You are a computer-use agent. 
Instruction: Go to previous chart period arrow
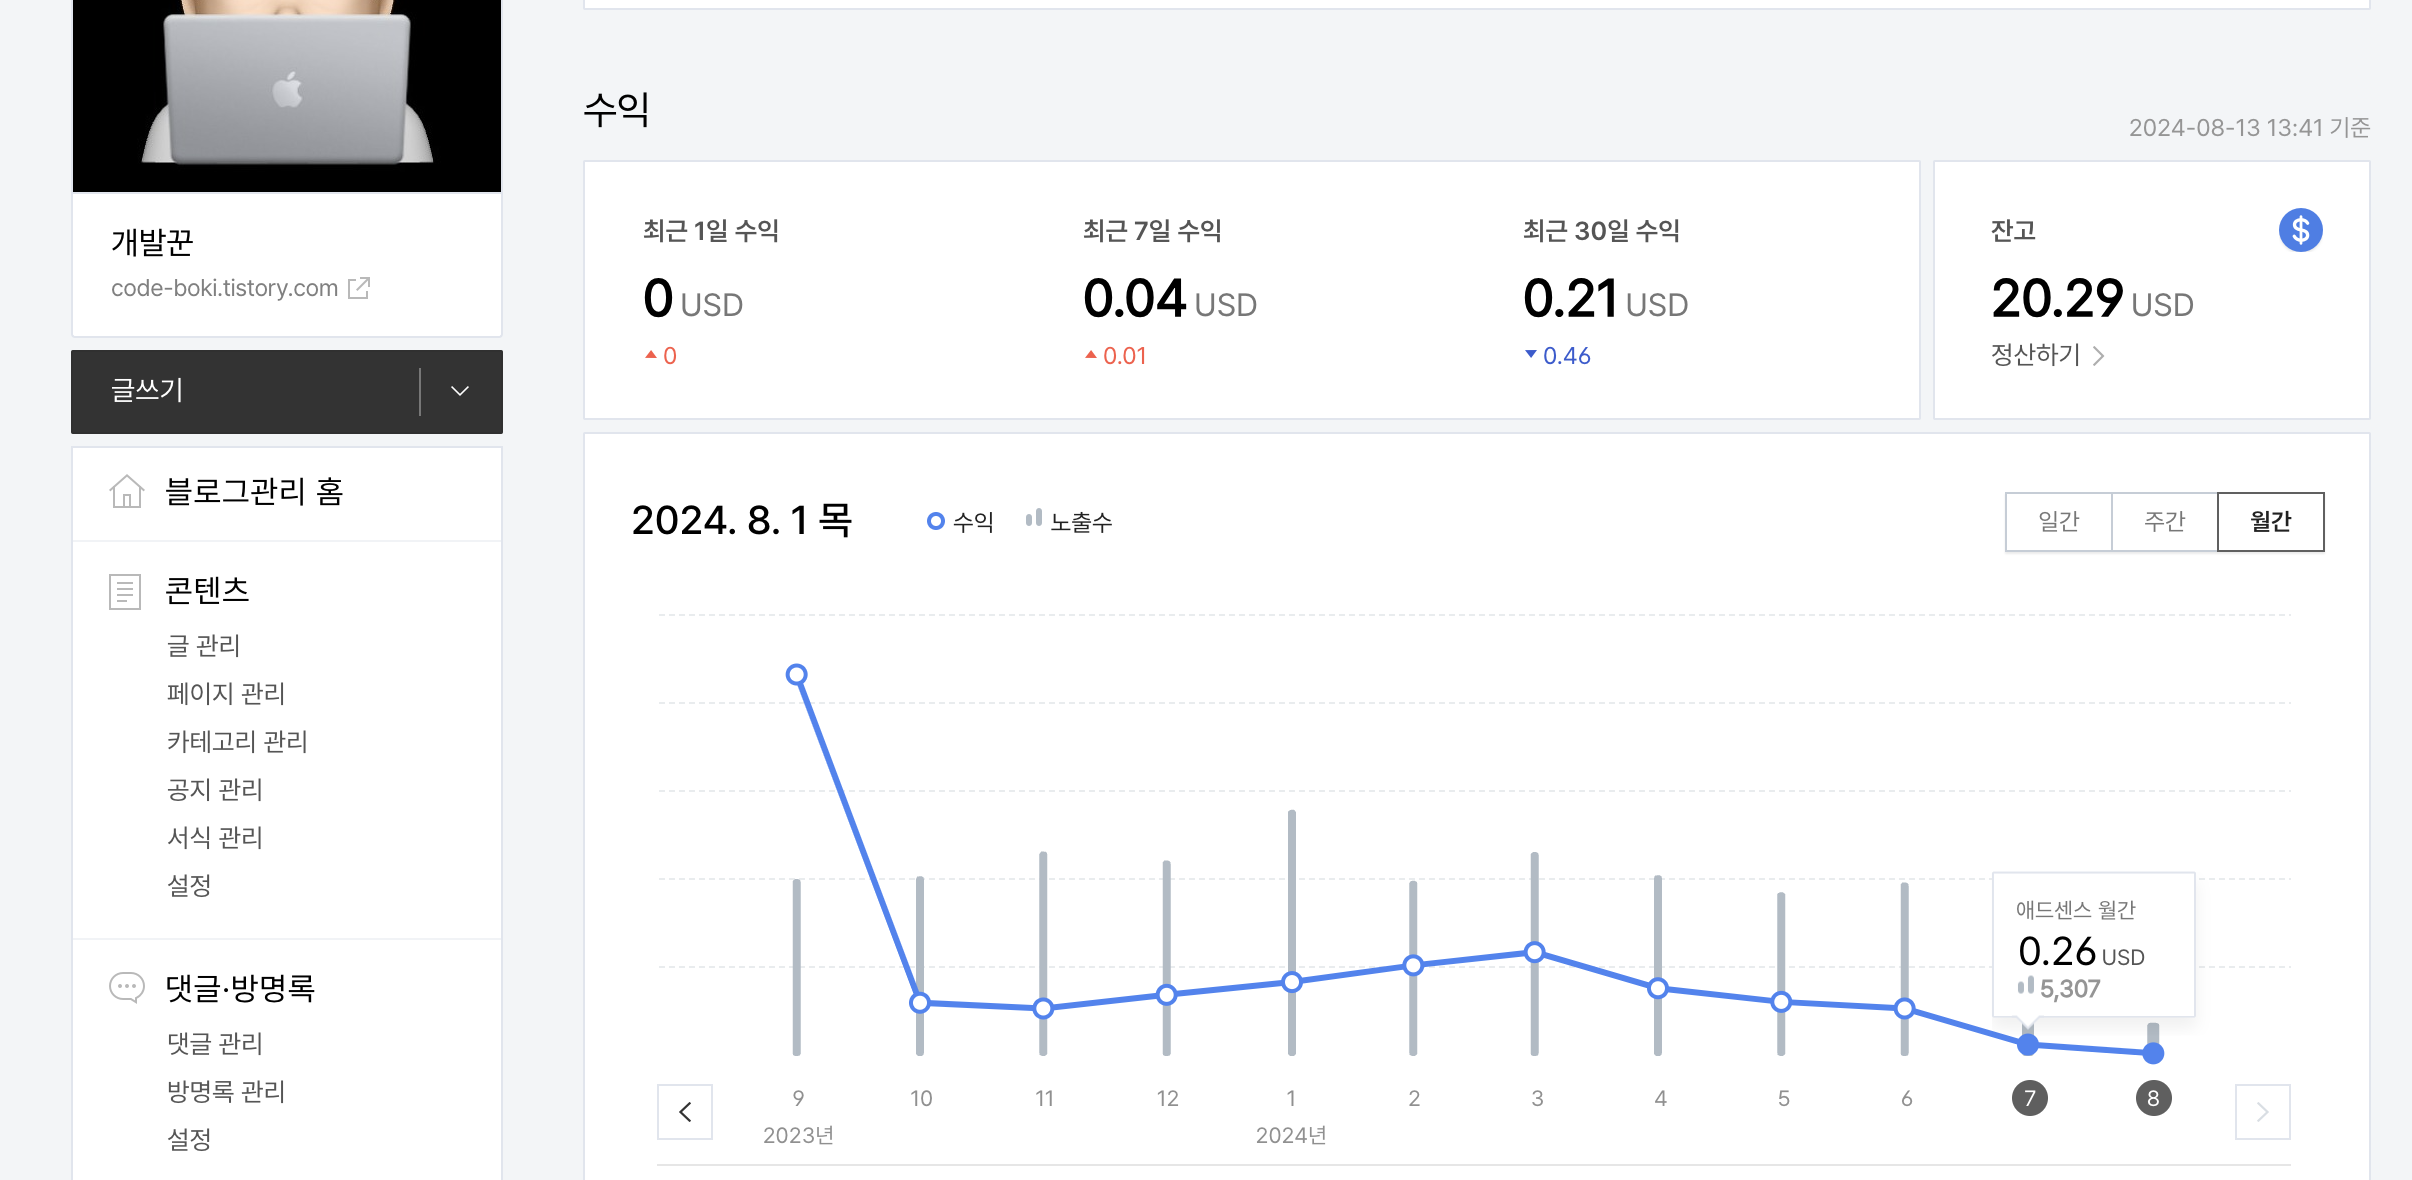point(685,1112)
